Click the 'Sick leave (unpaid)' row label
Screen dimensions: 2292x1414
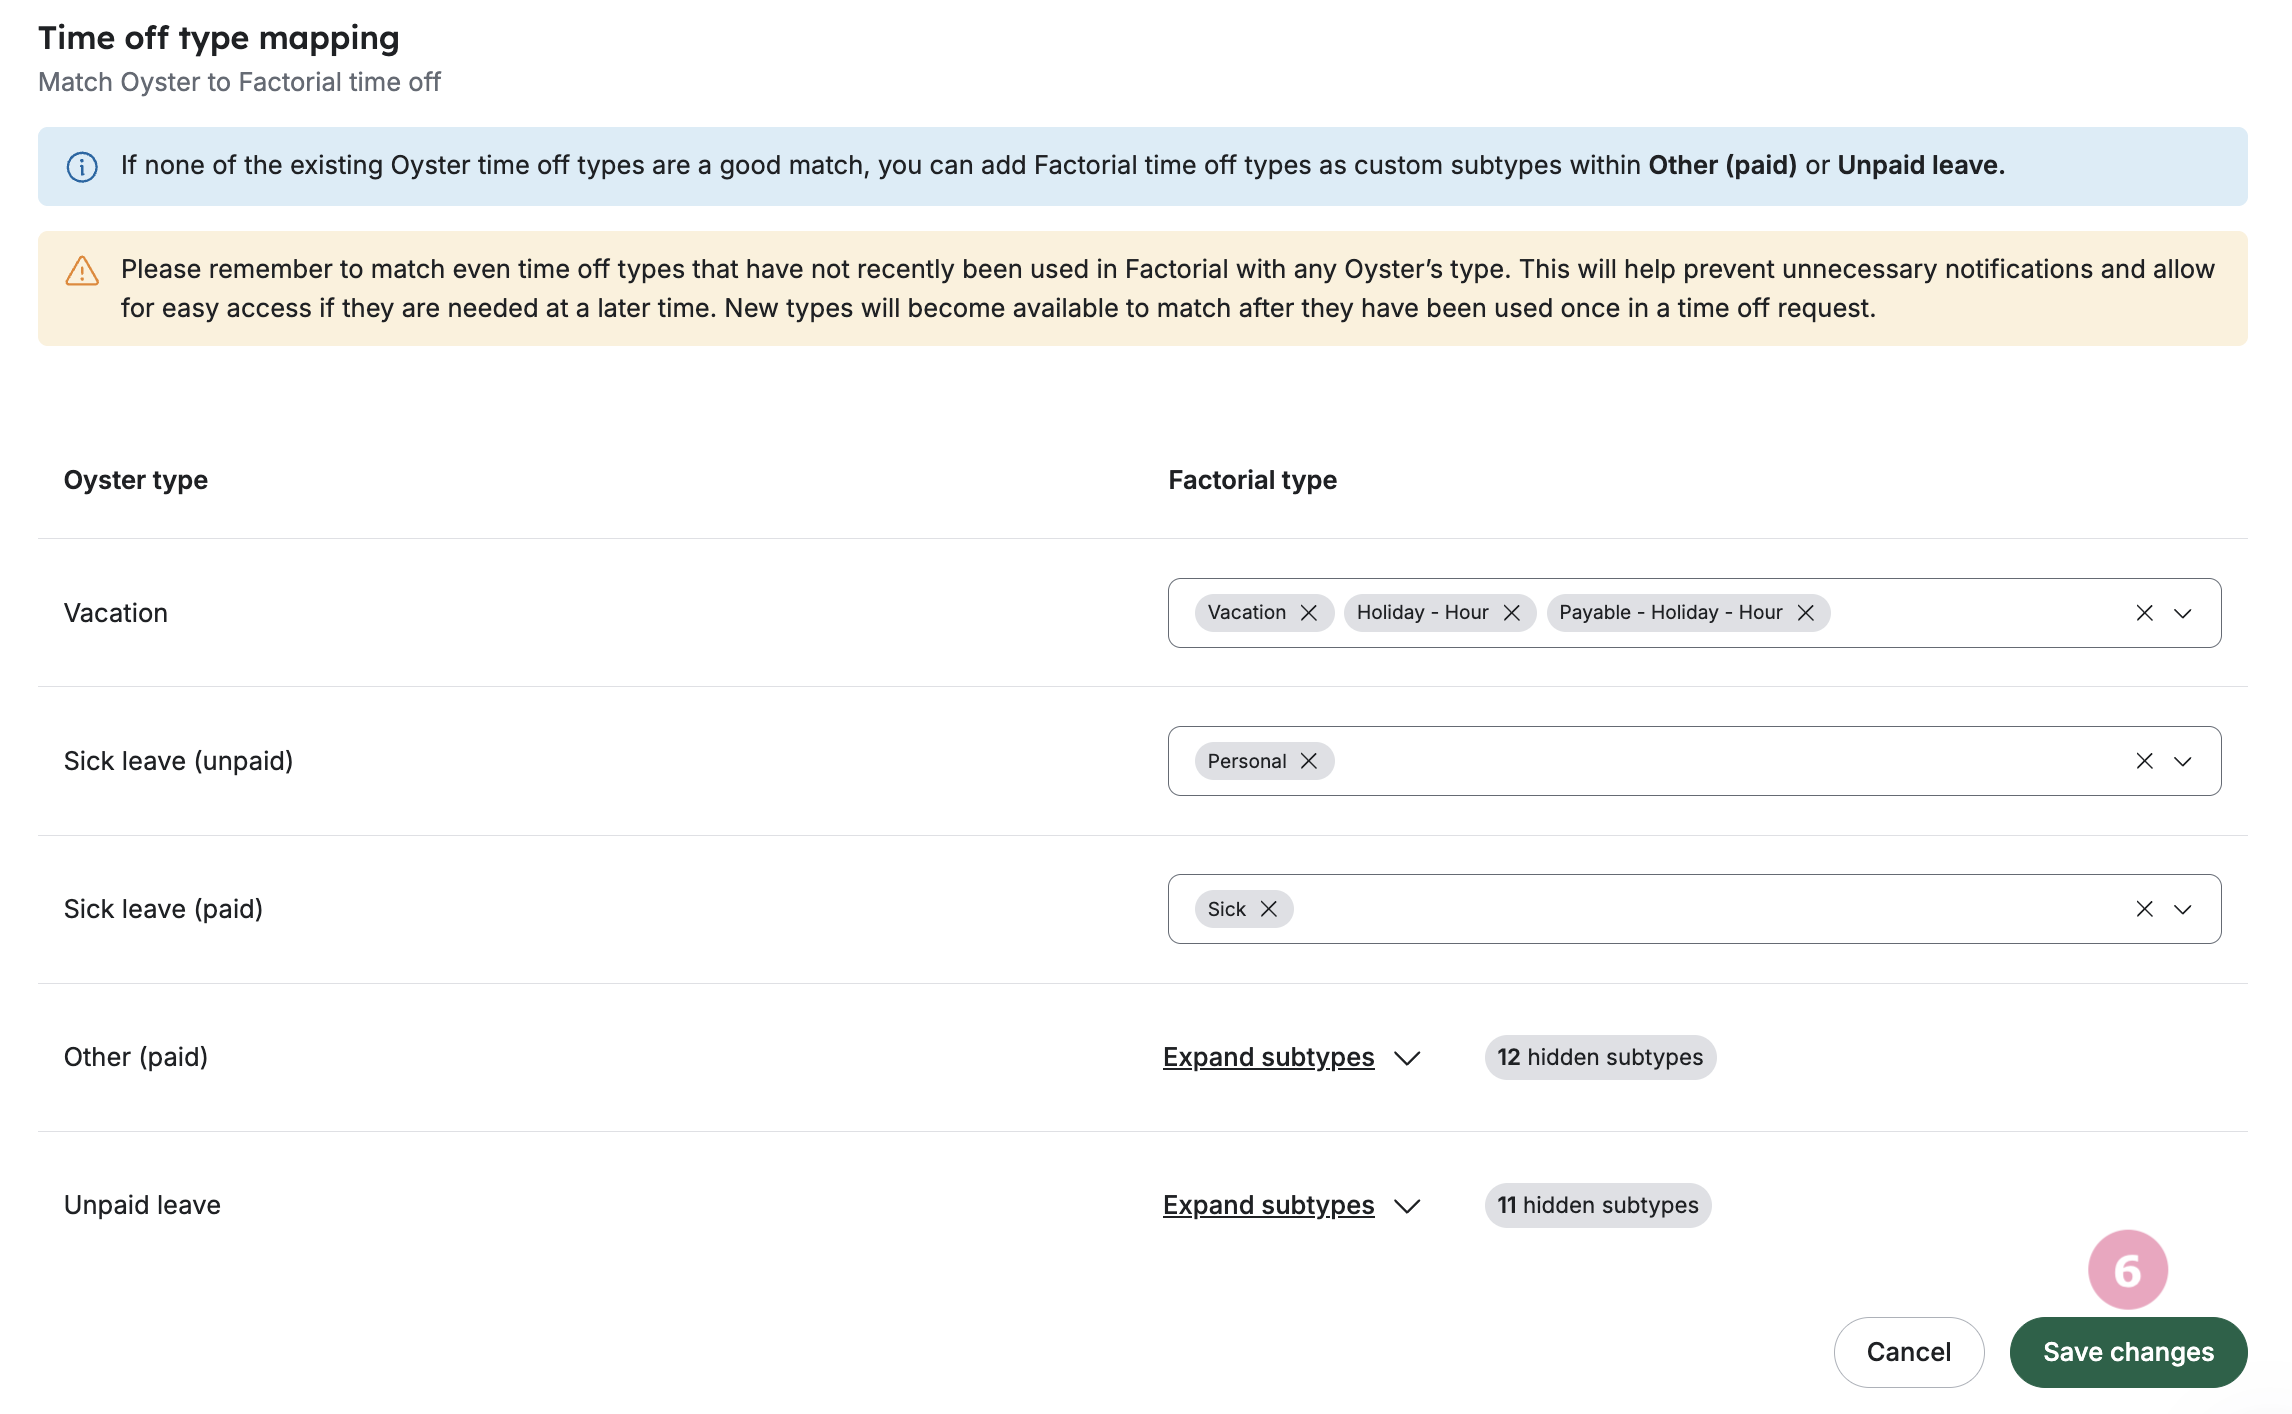[178, 761]
